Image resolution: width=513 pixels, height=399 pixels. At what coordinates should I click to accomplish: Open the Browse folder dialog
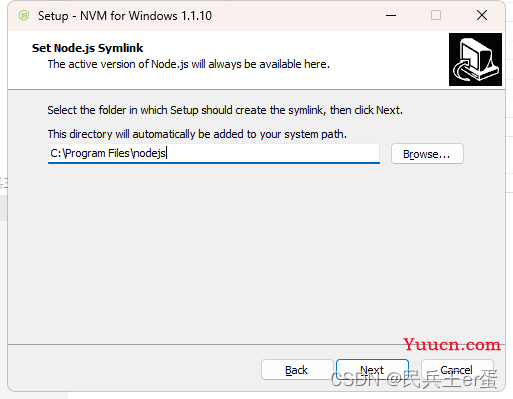click(427, 154)
